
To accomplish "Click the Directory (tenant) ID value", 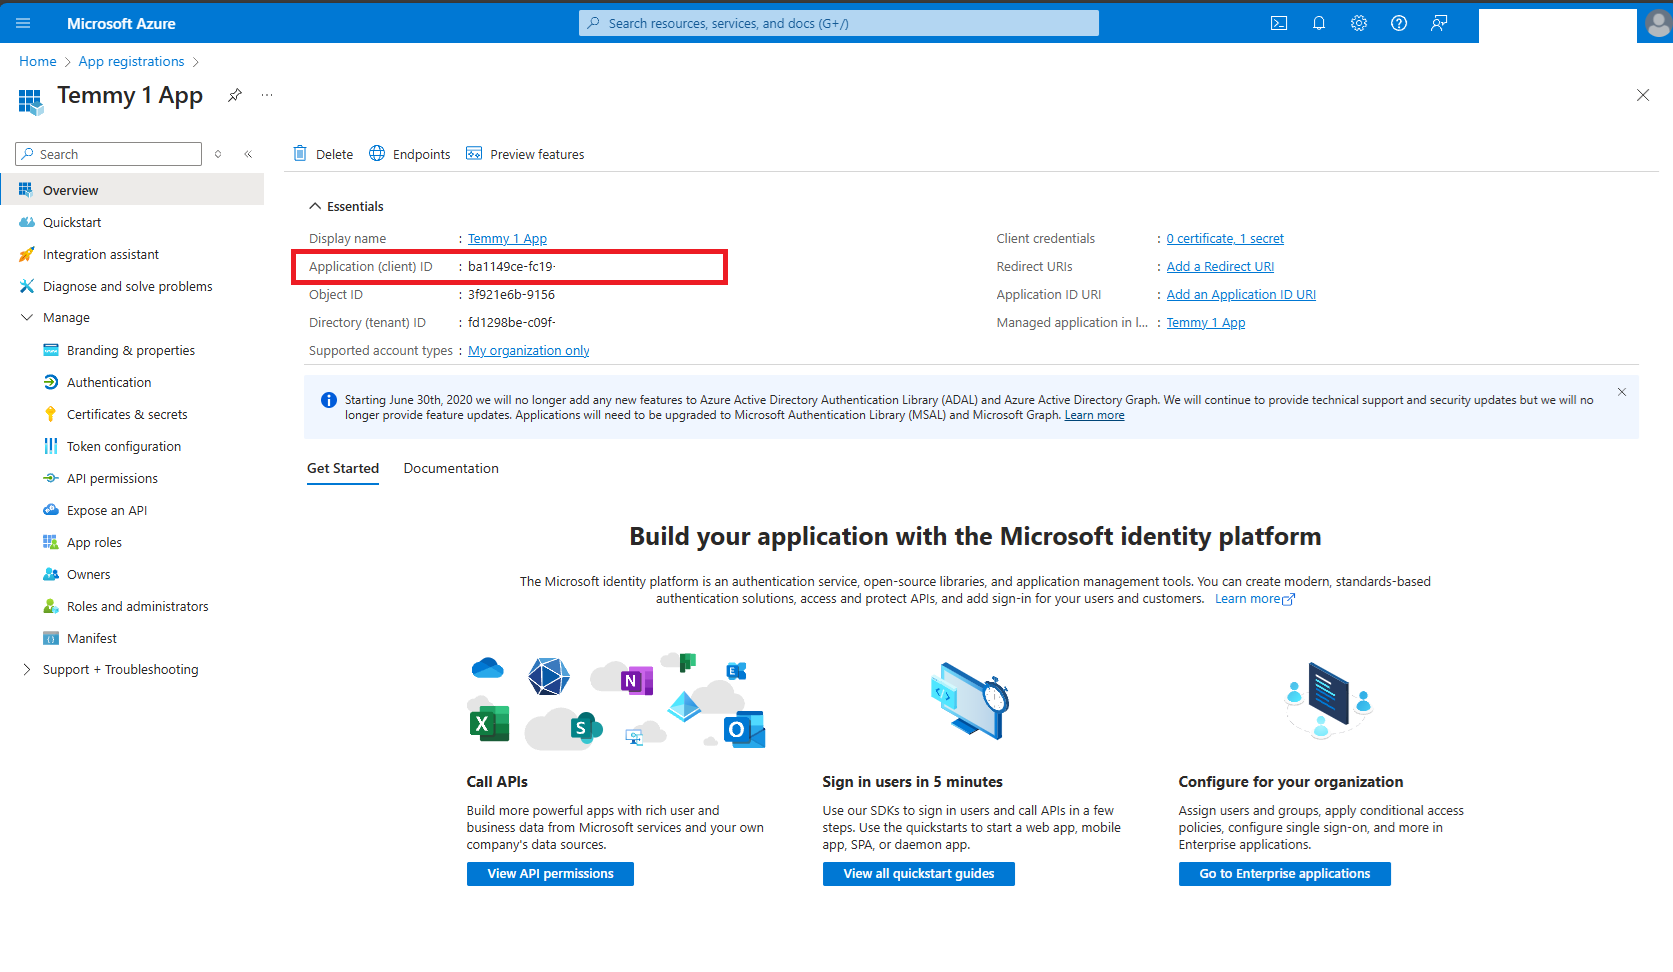I will pos(511,322).
